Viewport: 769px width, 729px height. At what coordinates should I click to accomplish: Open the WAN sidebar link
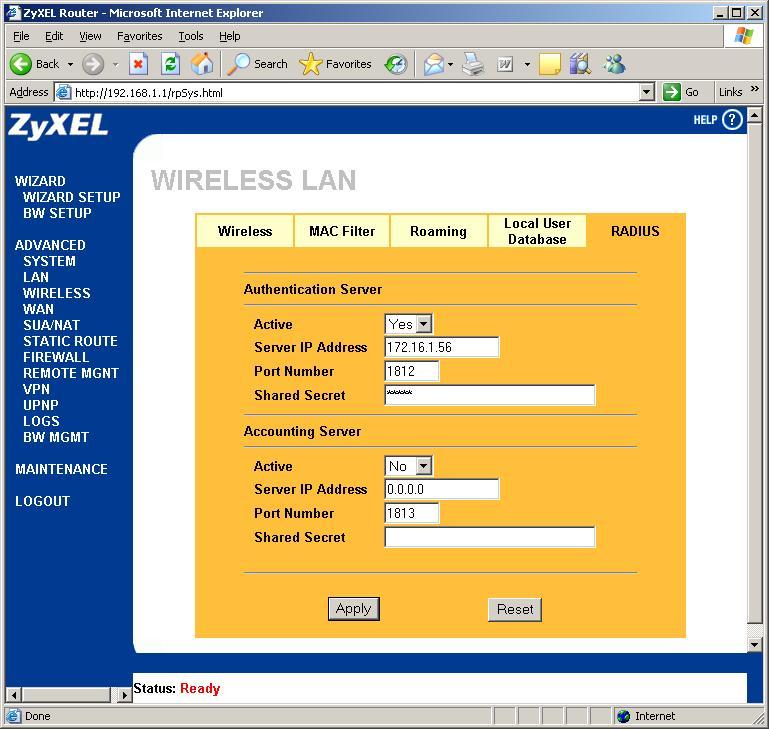click(x=38, y=309)
